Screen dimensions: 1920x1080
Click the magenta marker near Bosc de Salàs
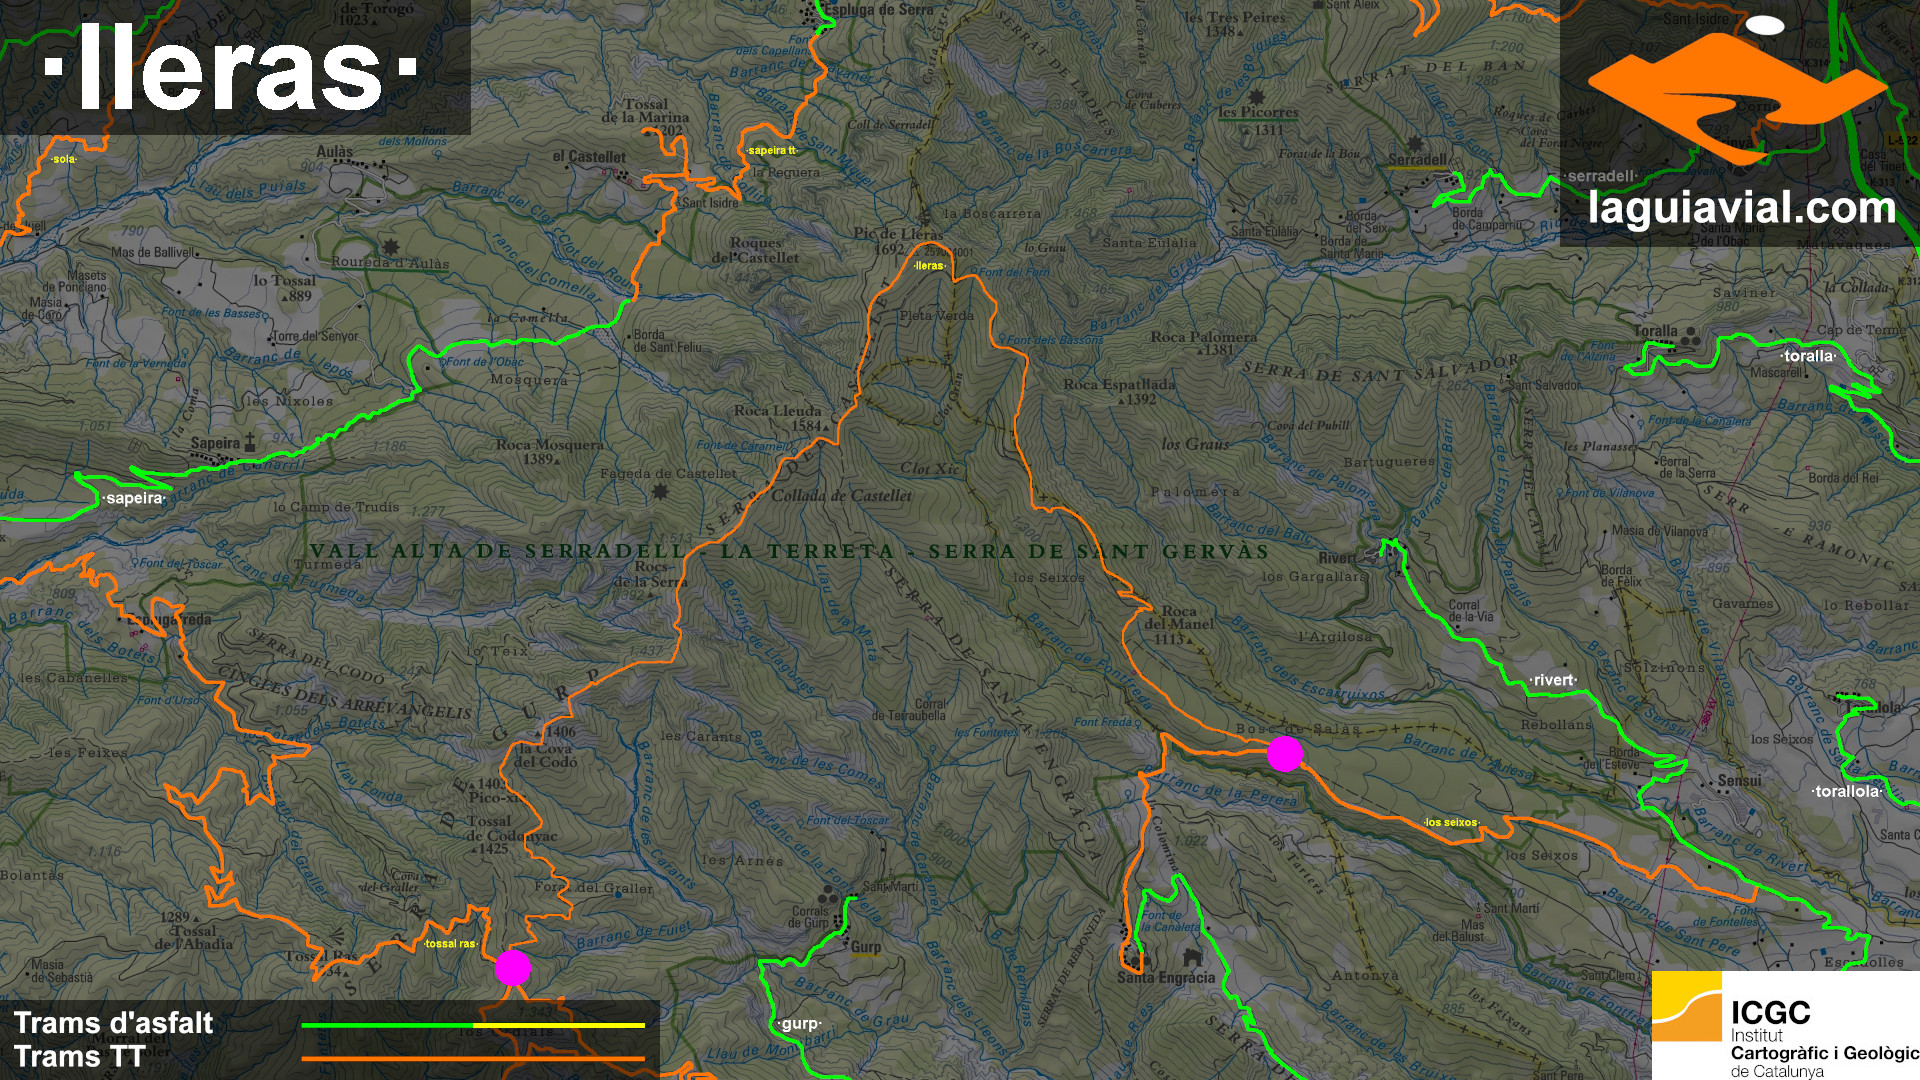[x=1284, y=754]
